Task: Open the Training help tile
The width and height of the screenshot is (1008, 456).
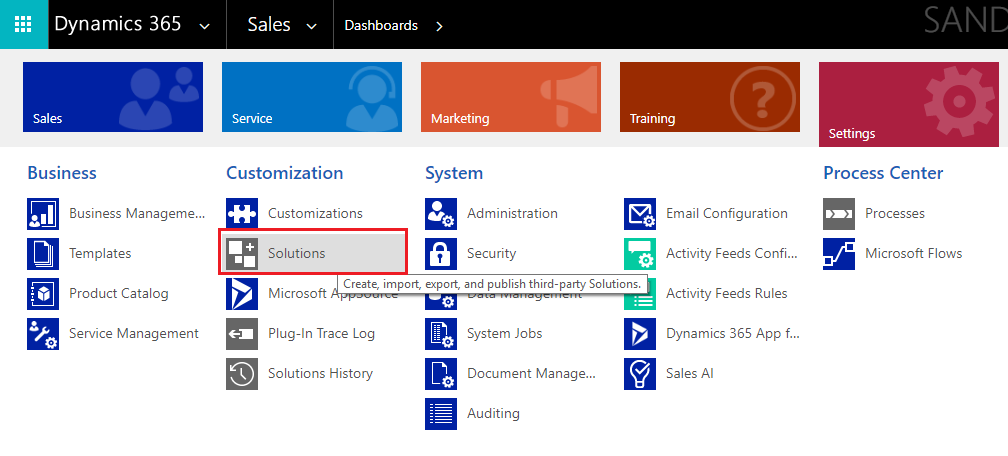Action: (x=709, y=97)
